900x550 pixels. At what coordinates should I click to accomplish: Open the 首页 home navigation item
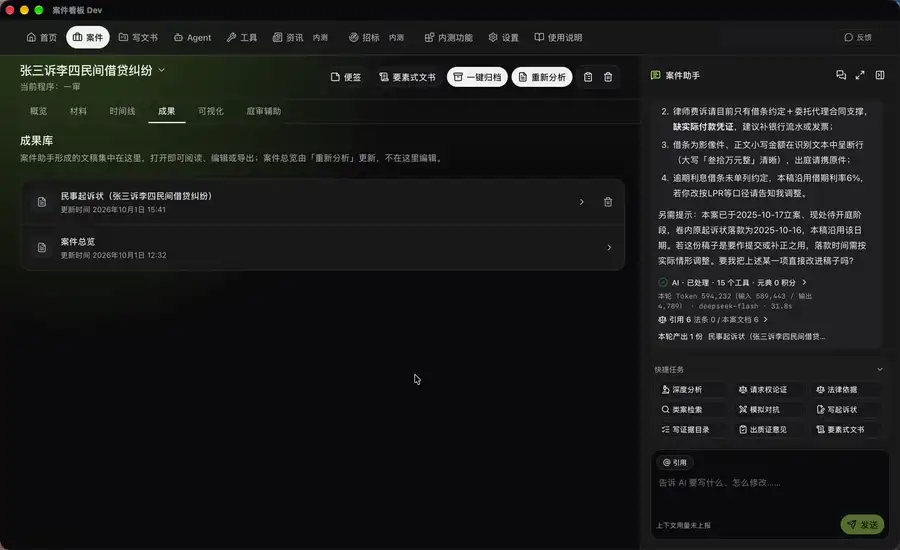[x=41, y=37]
